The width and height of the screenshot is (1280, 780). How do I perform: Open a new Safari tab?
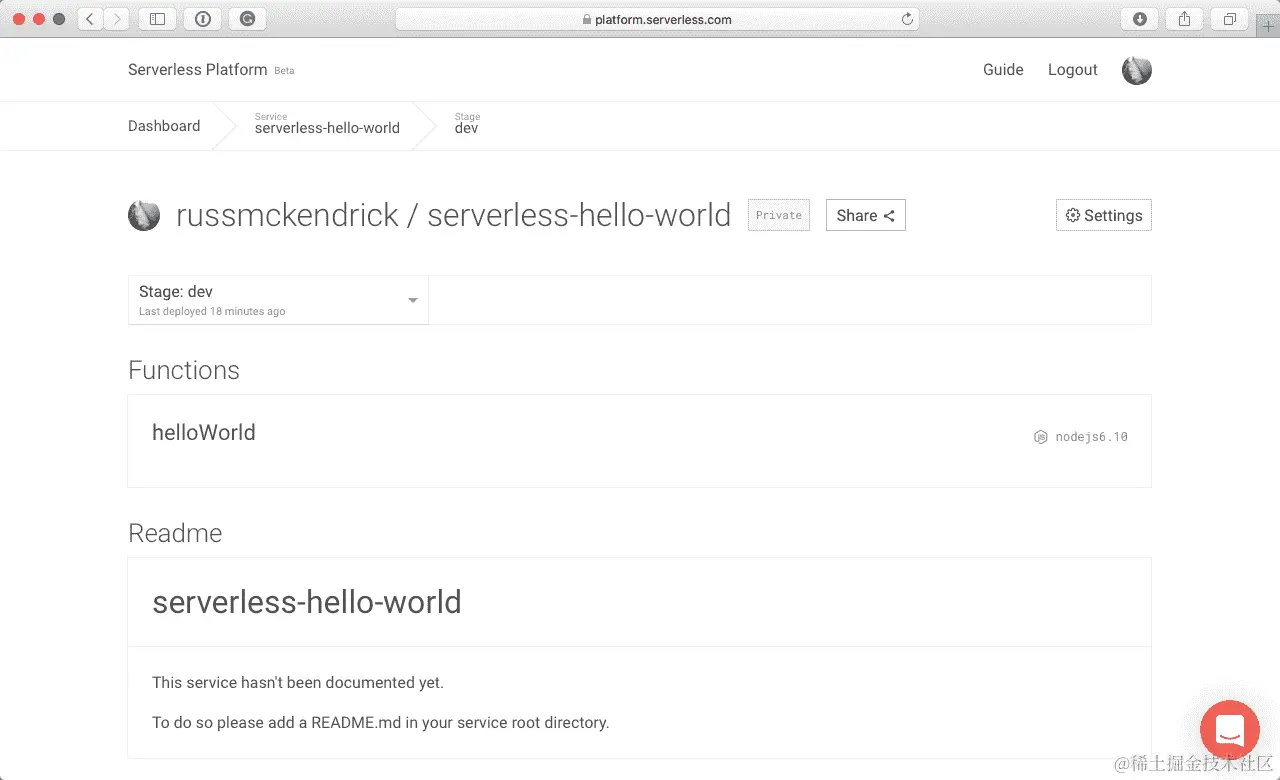[1269, 27]
